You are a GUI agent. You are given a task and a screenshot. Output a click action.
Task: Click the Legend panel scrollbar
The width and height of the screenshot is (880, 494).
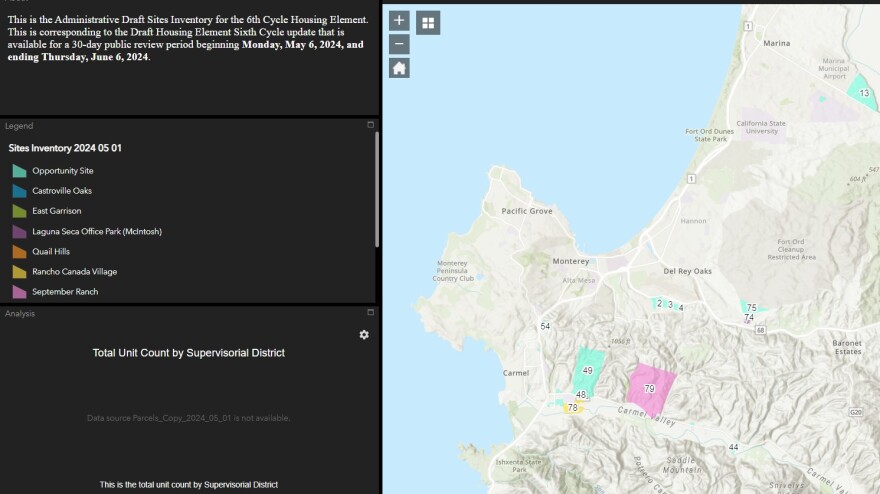pos(376,190)
